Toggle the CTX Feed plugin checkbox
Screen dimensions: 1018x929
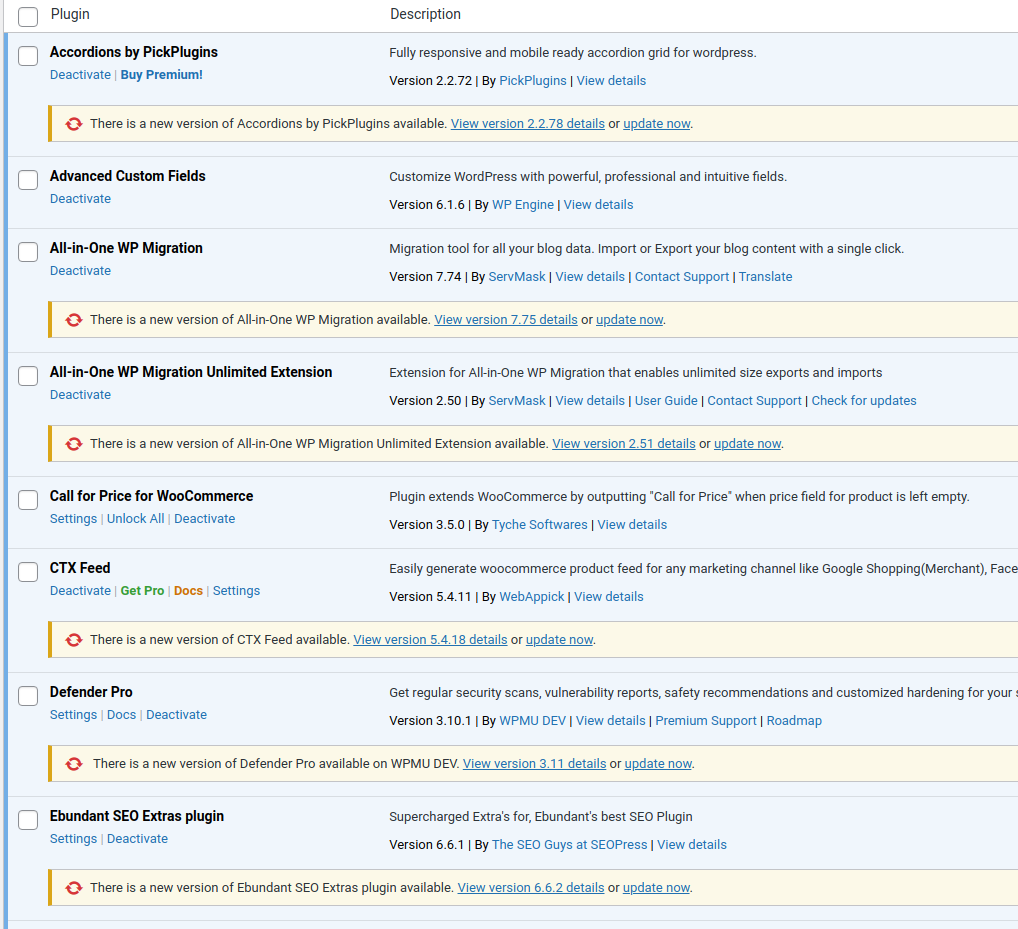click(x=28, y=572)
